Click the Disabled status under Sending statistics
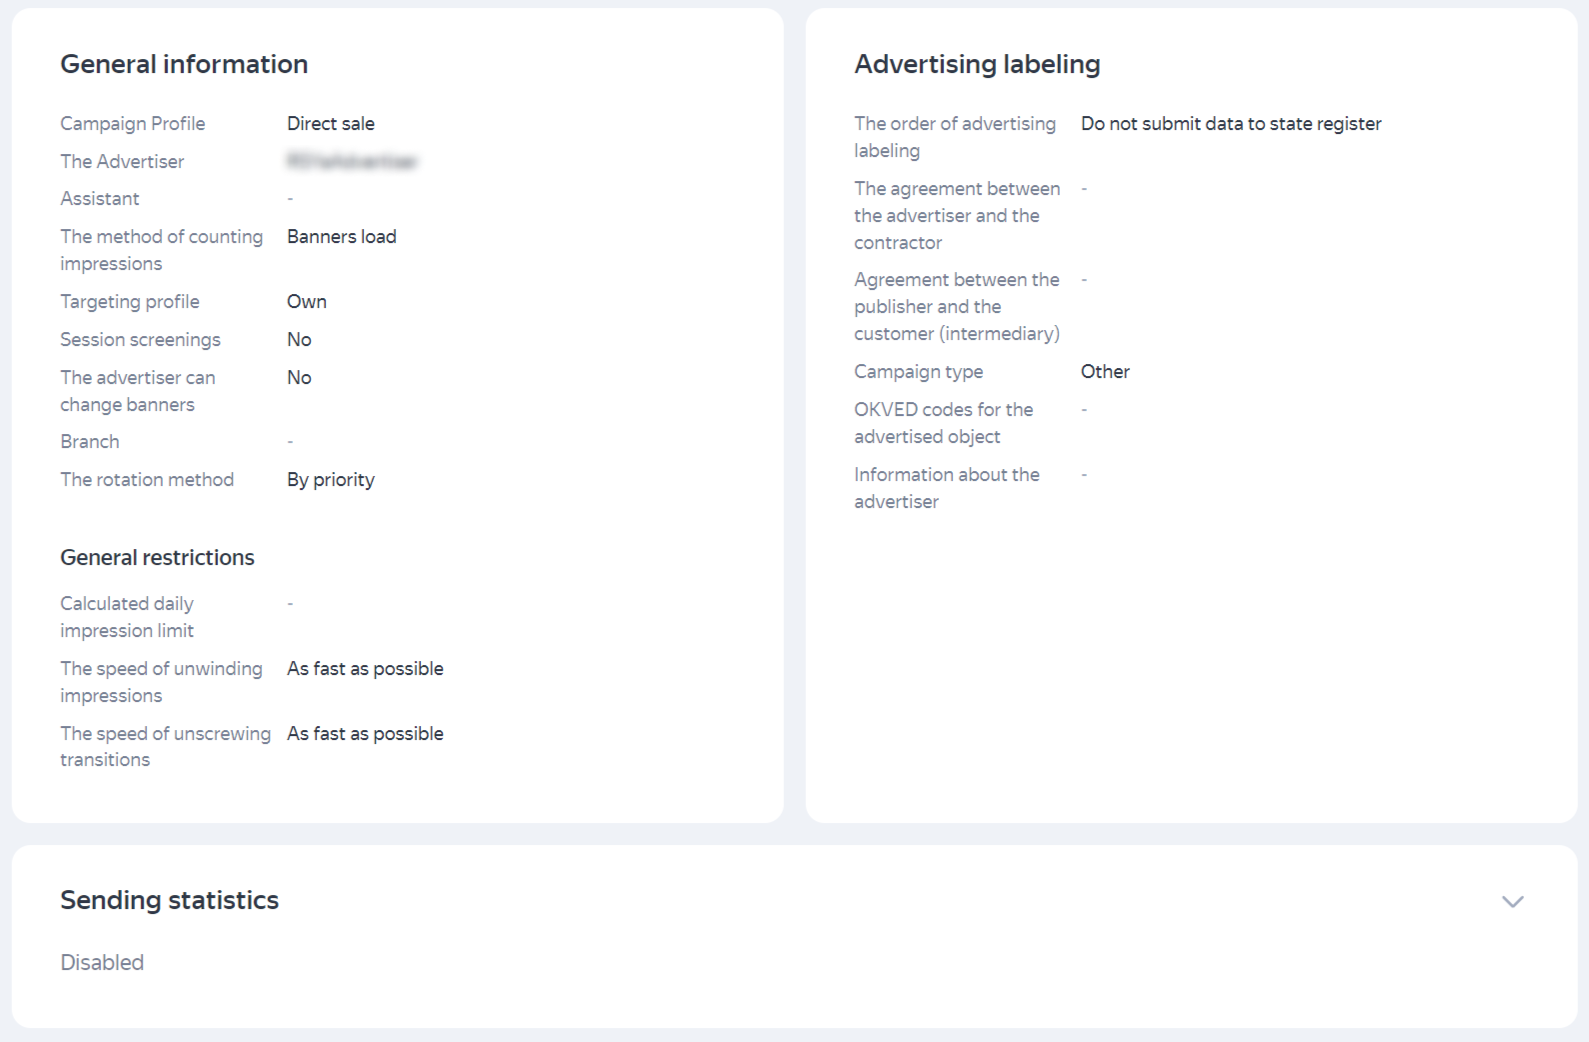 pos(102,962)
